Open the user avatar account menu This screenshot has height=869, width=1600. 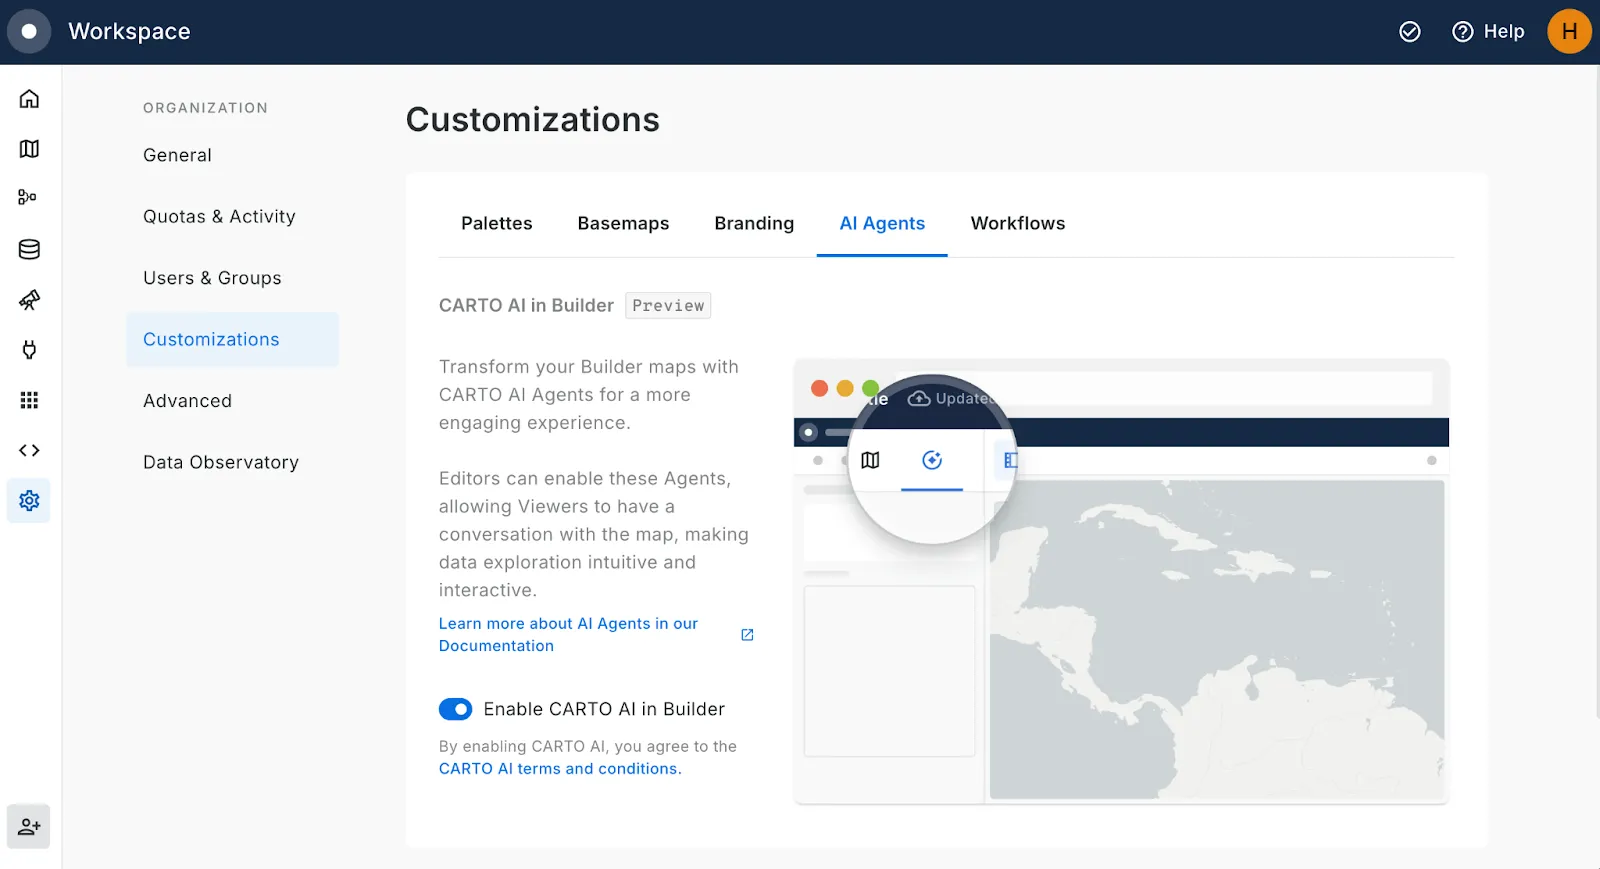[x=1569, y=32]
